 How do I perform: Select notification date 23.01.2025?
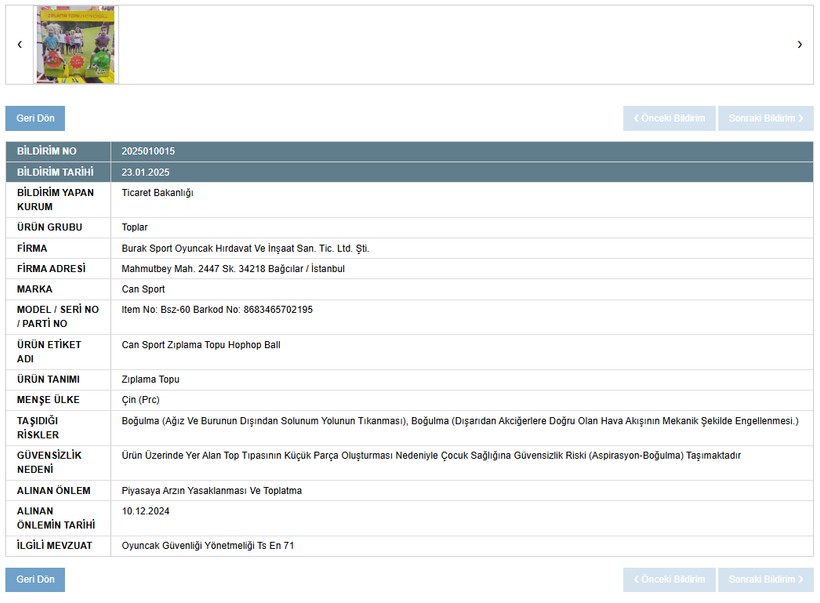145,172
